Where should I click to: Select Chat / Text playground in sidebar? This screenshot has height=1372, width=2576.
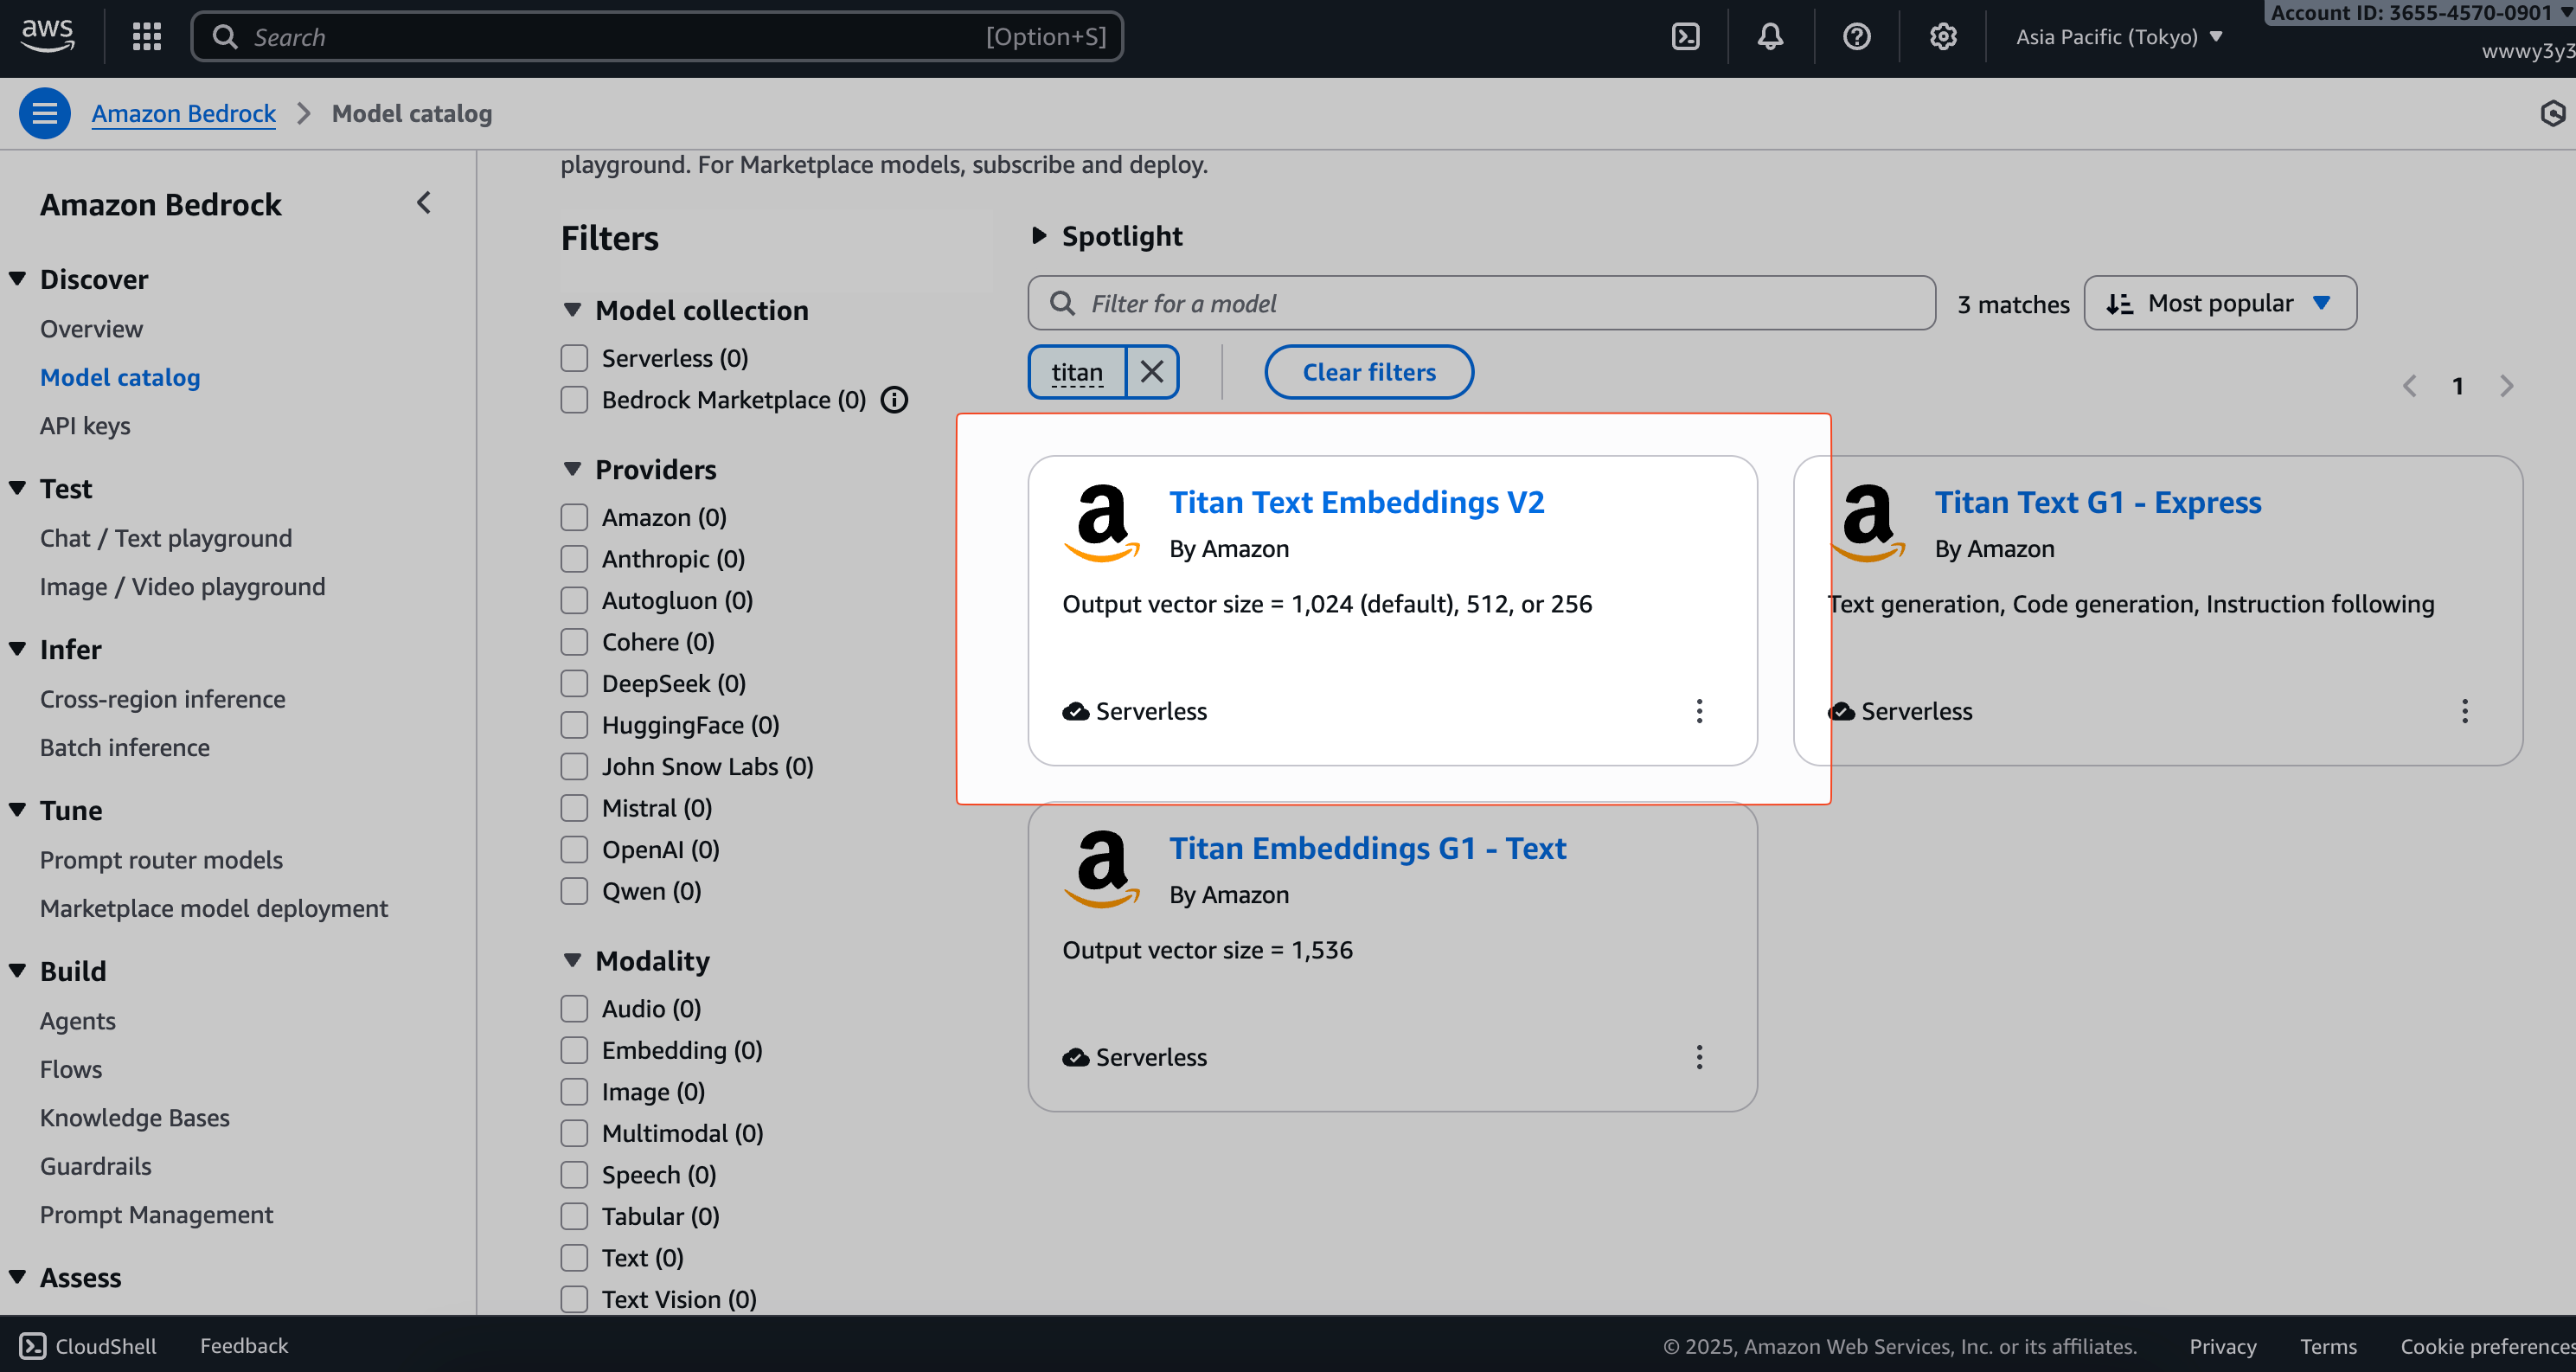coord(165,537)
